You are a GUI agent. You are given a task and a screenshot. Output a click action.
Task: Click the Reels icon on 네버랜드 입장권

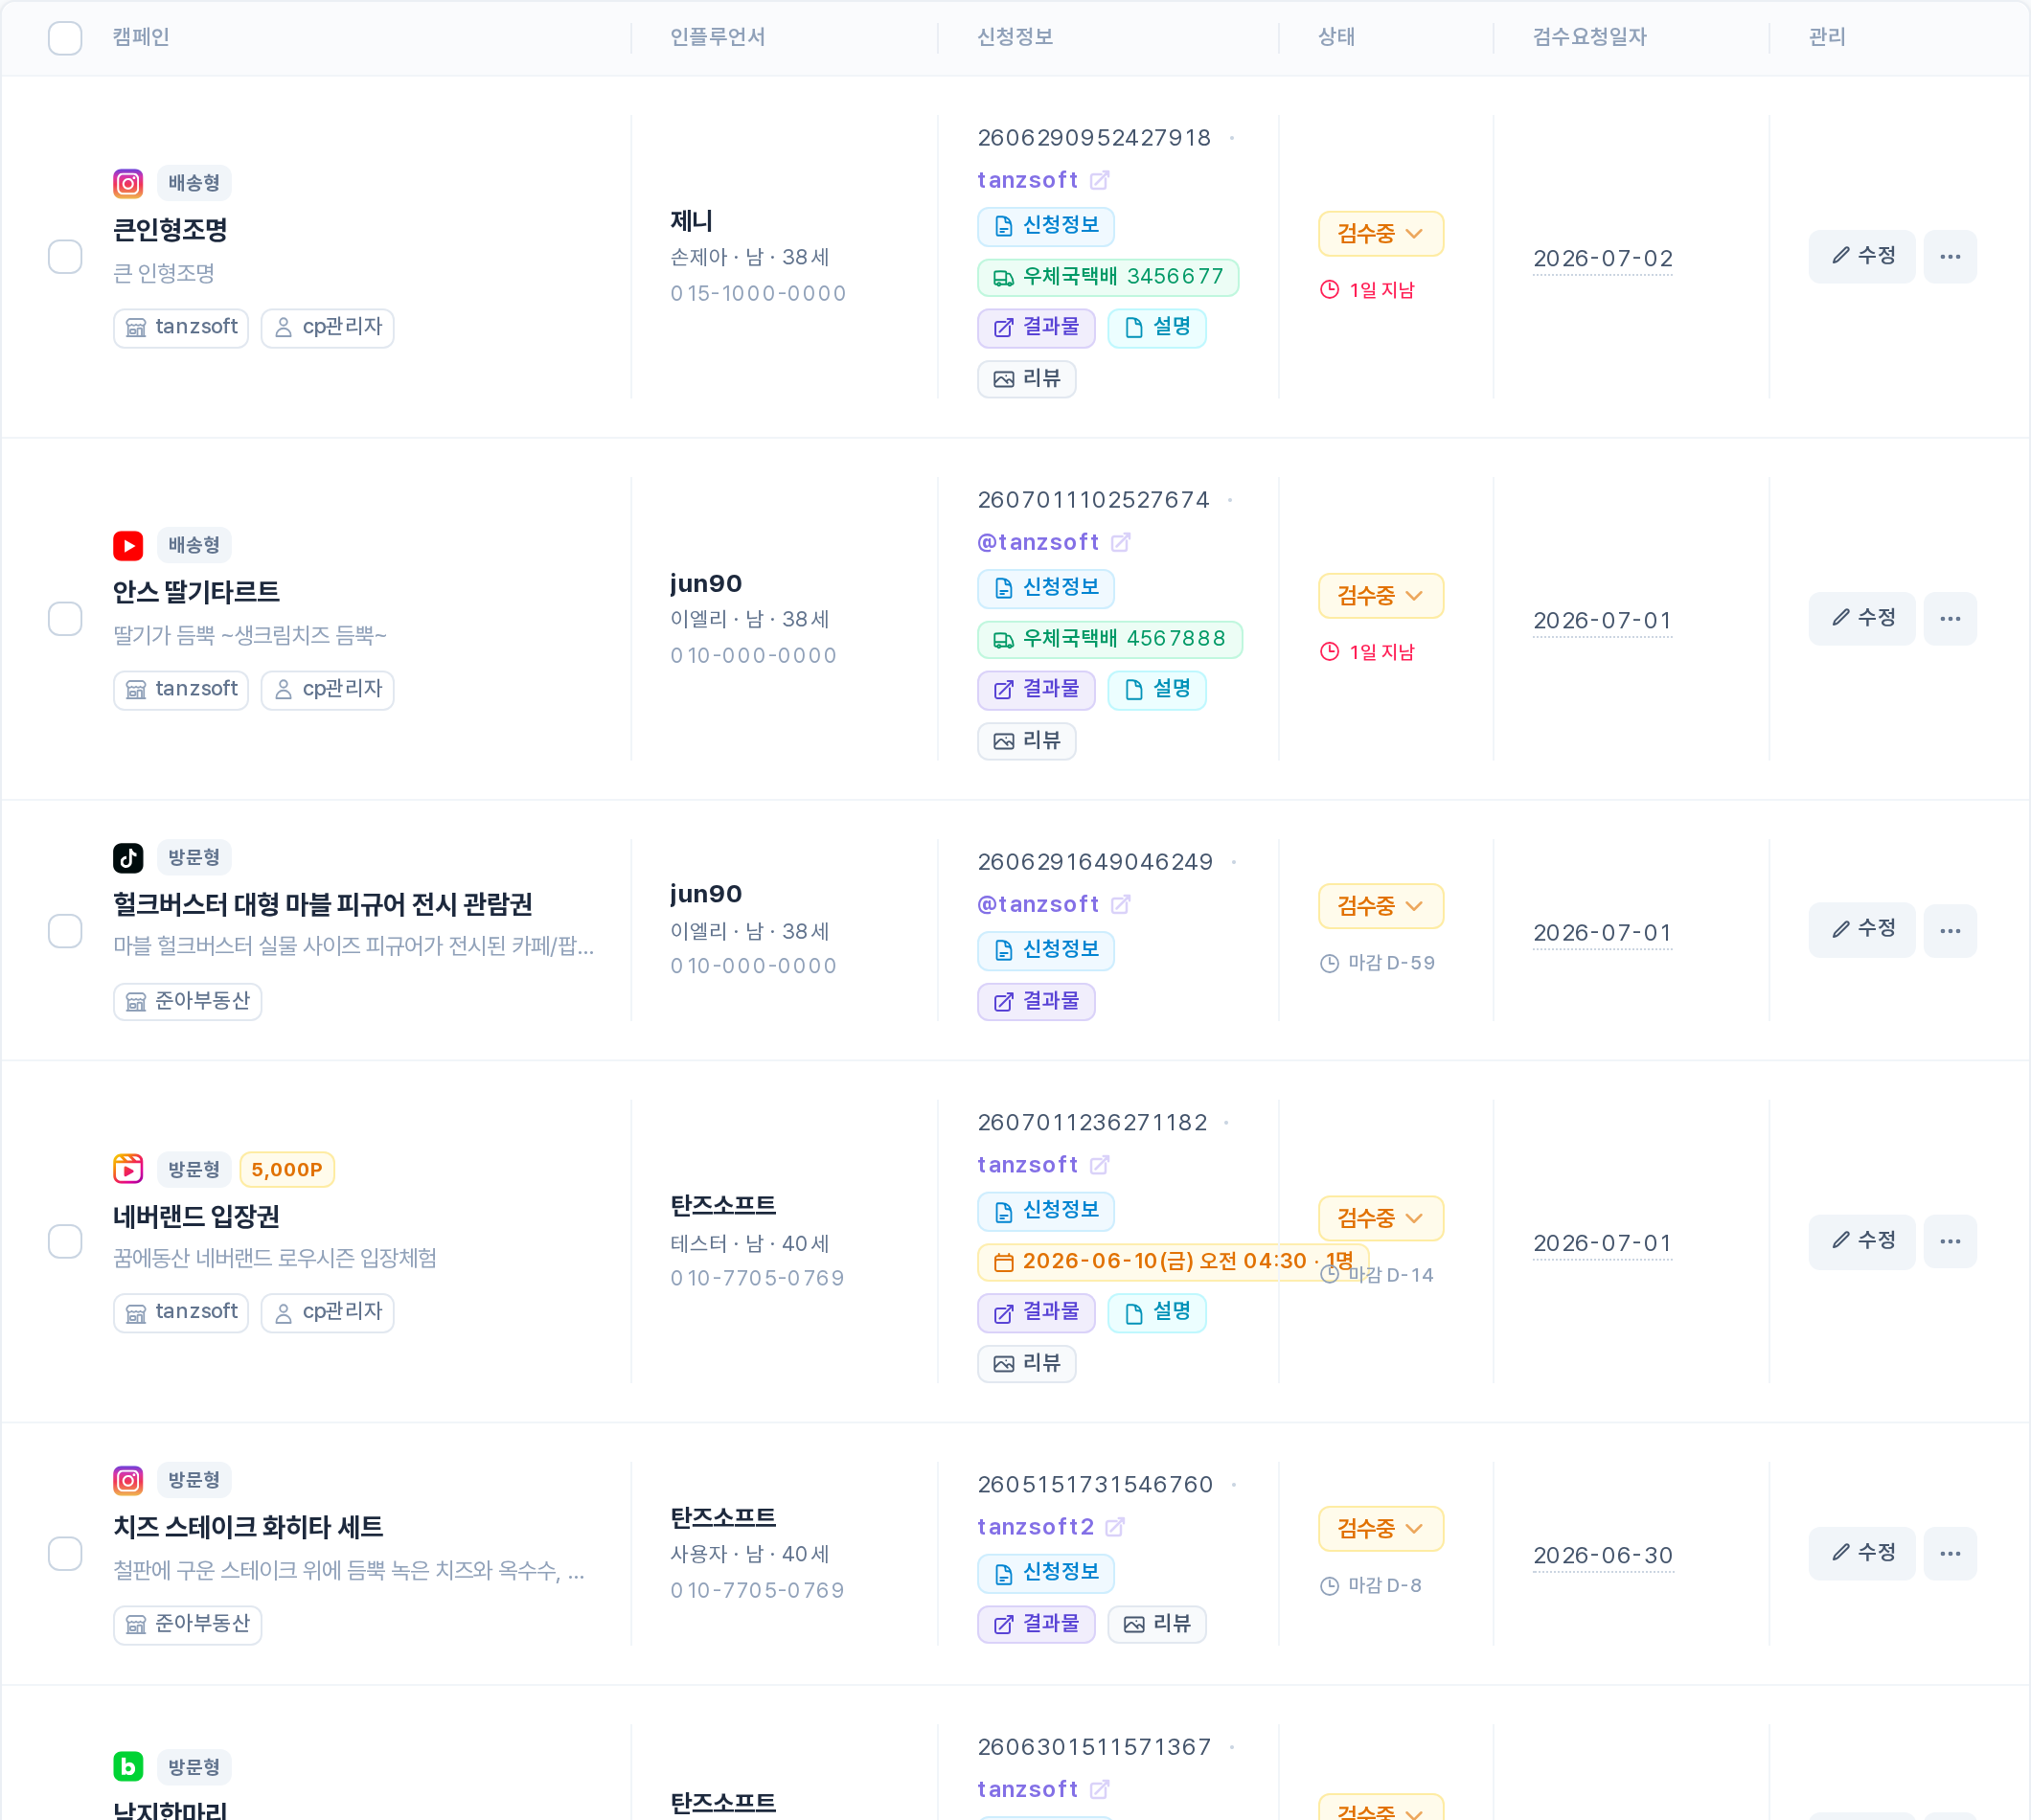point(128,1169)
